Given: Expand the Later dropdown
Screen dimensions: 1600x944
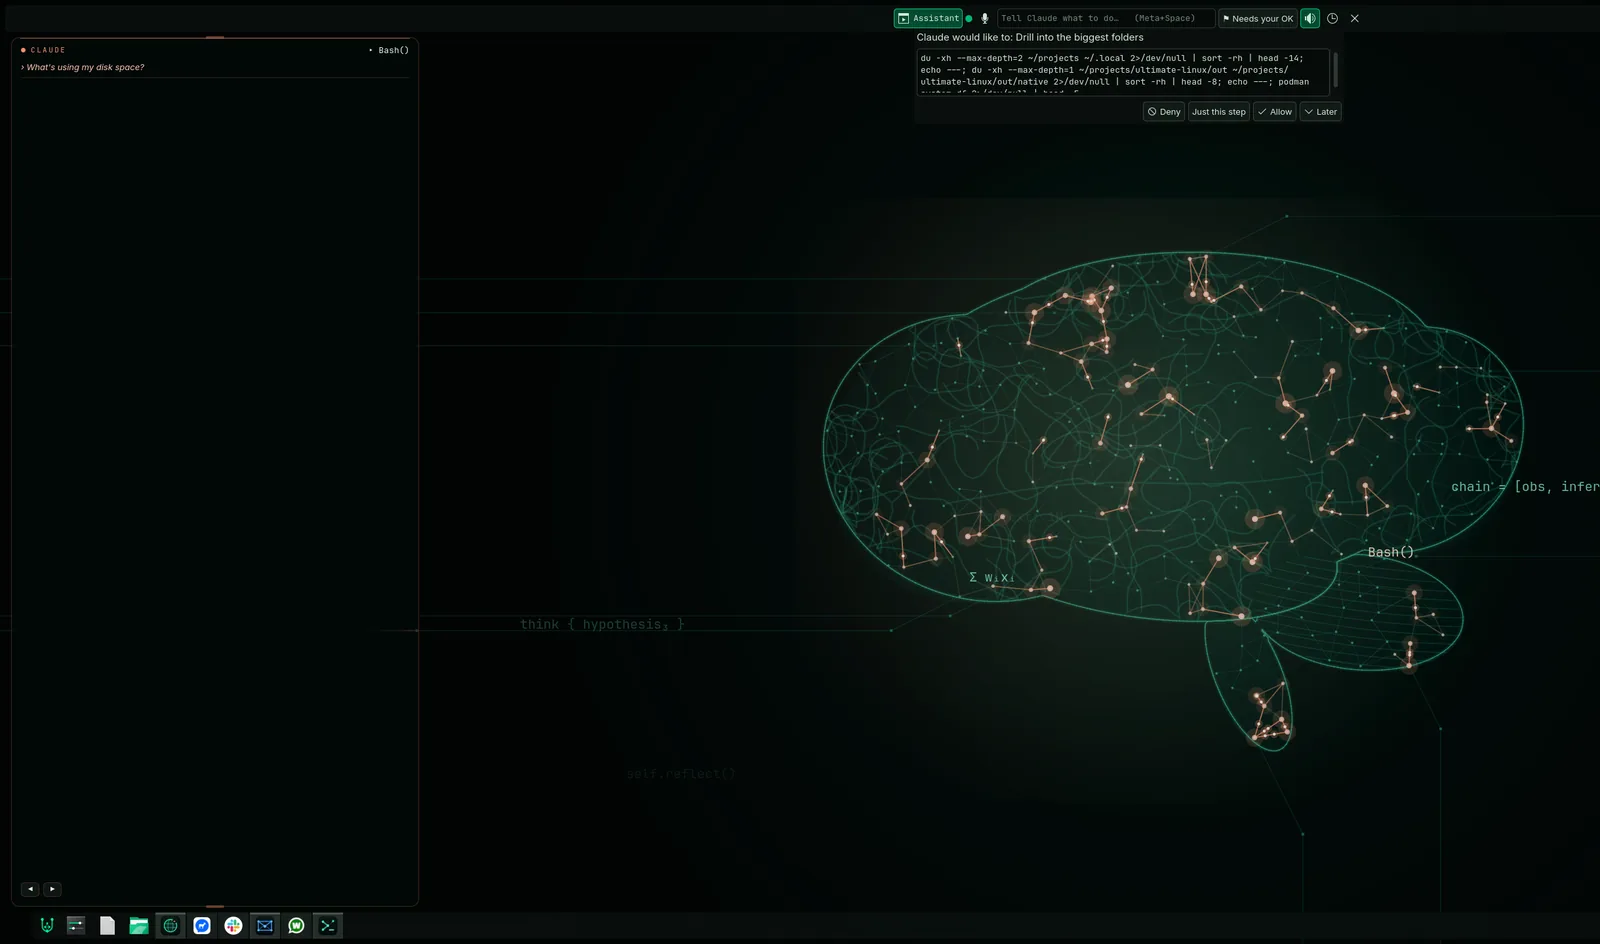Looking at the screenshot, I should click(1320, 112).
